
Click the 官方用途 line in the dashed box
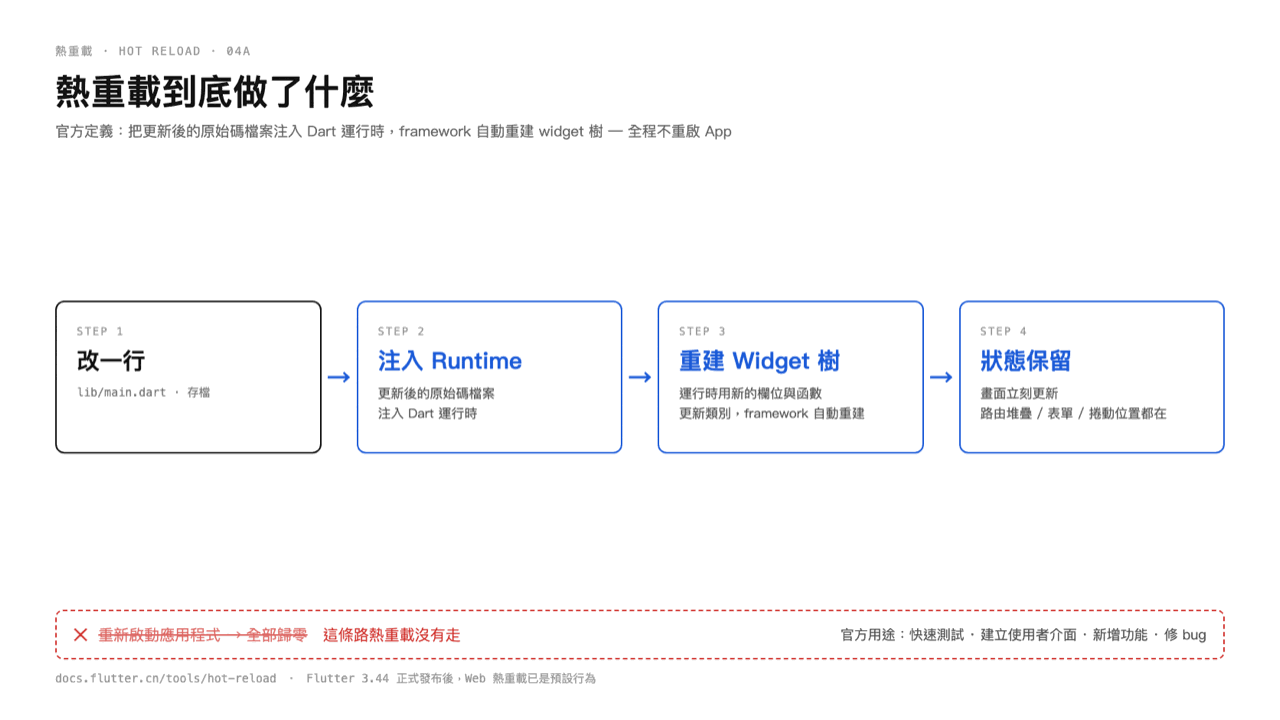point(1023,635)
